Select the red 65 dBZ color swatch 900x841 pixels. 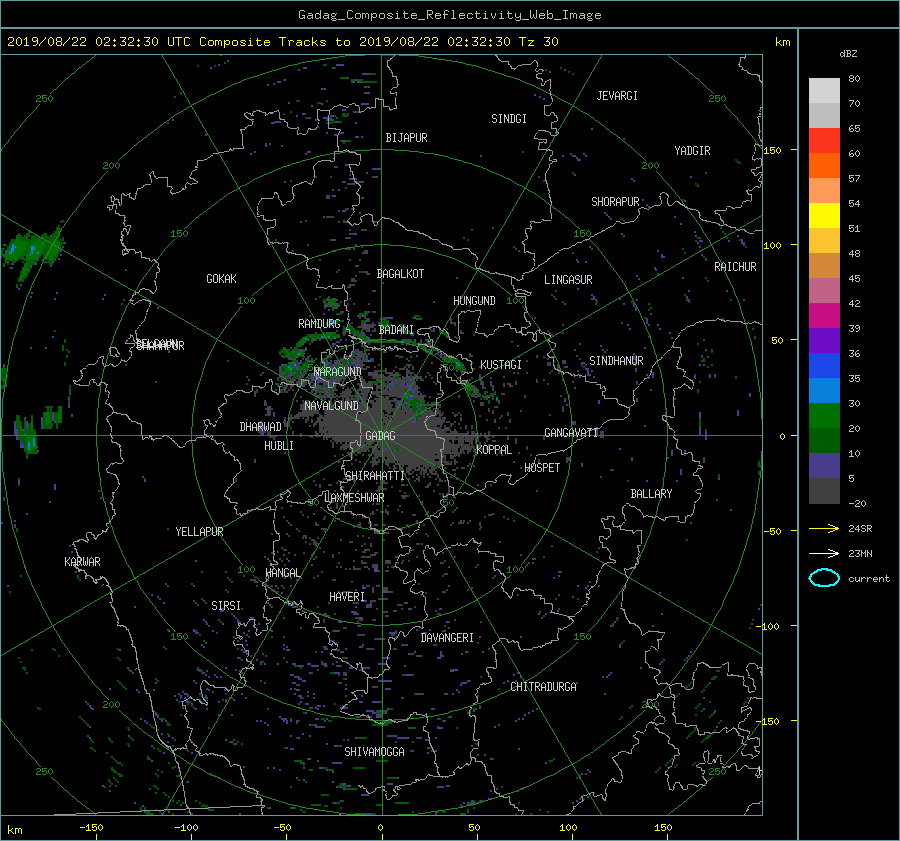824,140
